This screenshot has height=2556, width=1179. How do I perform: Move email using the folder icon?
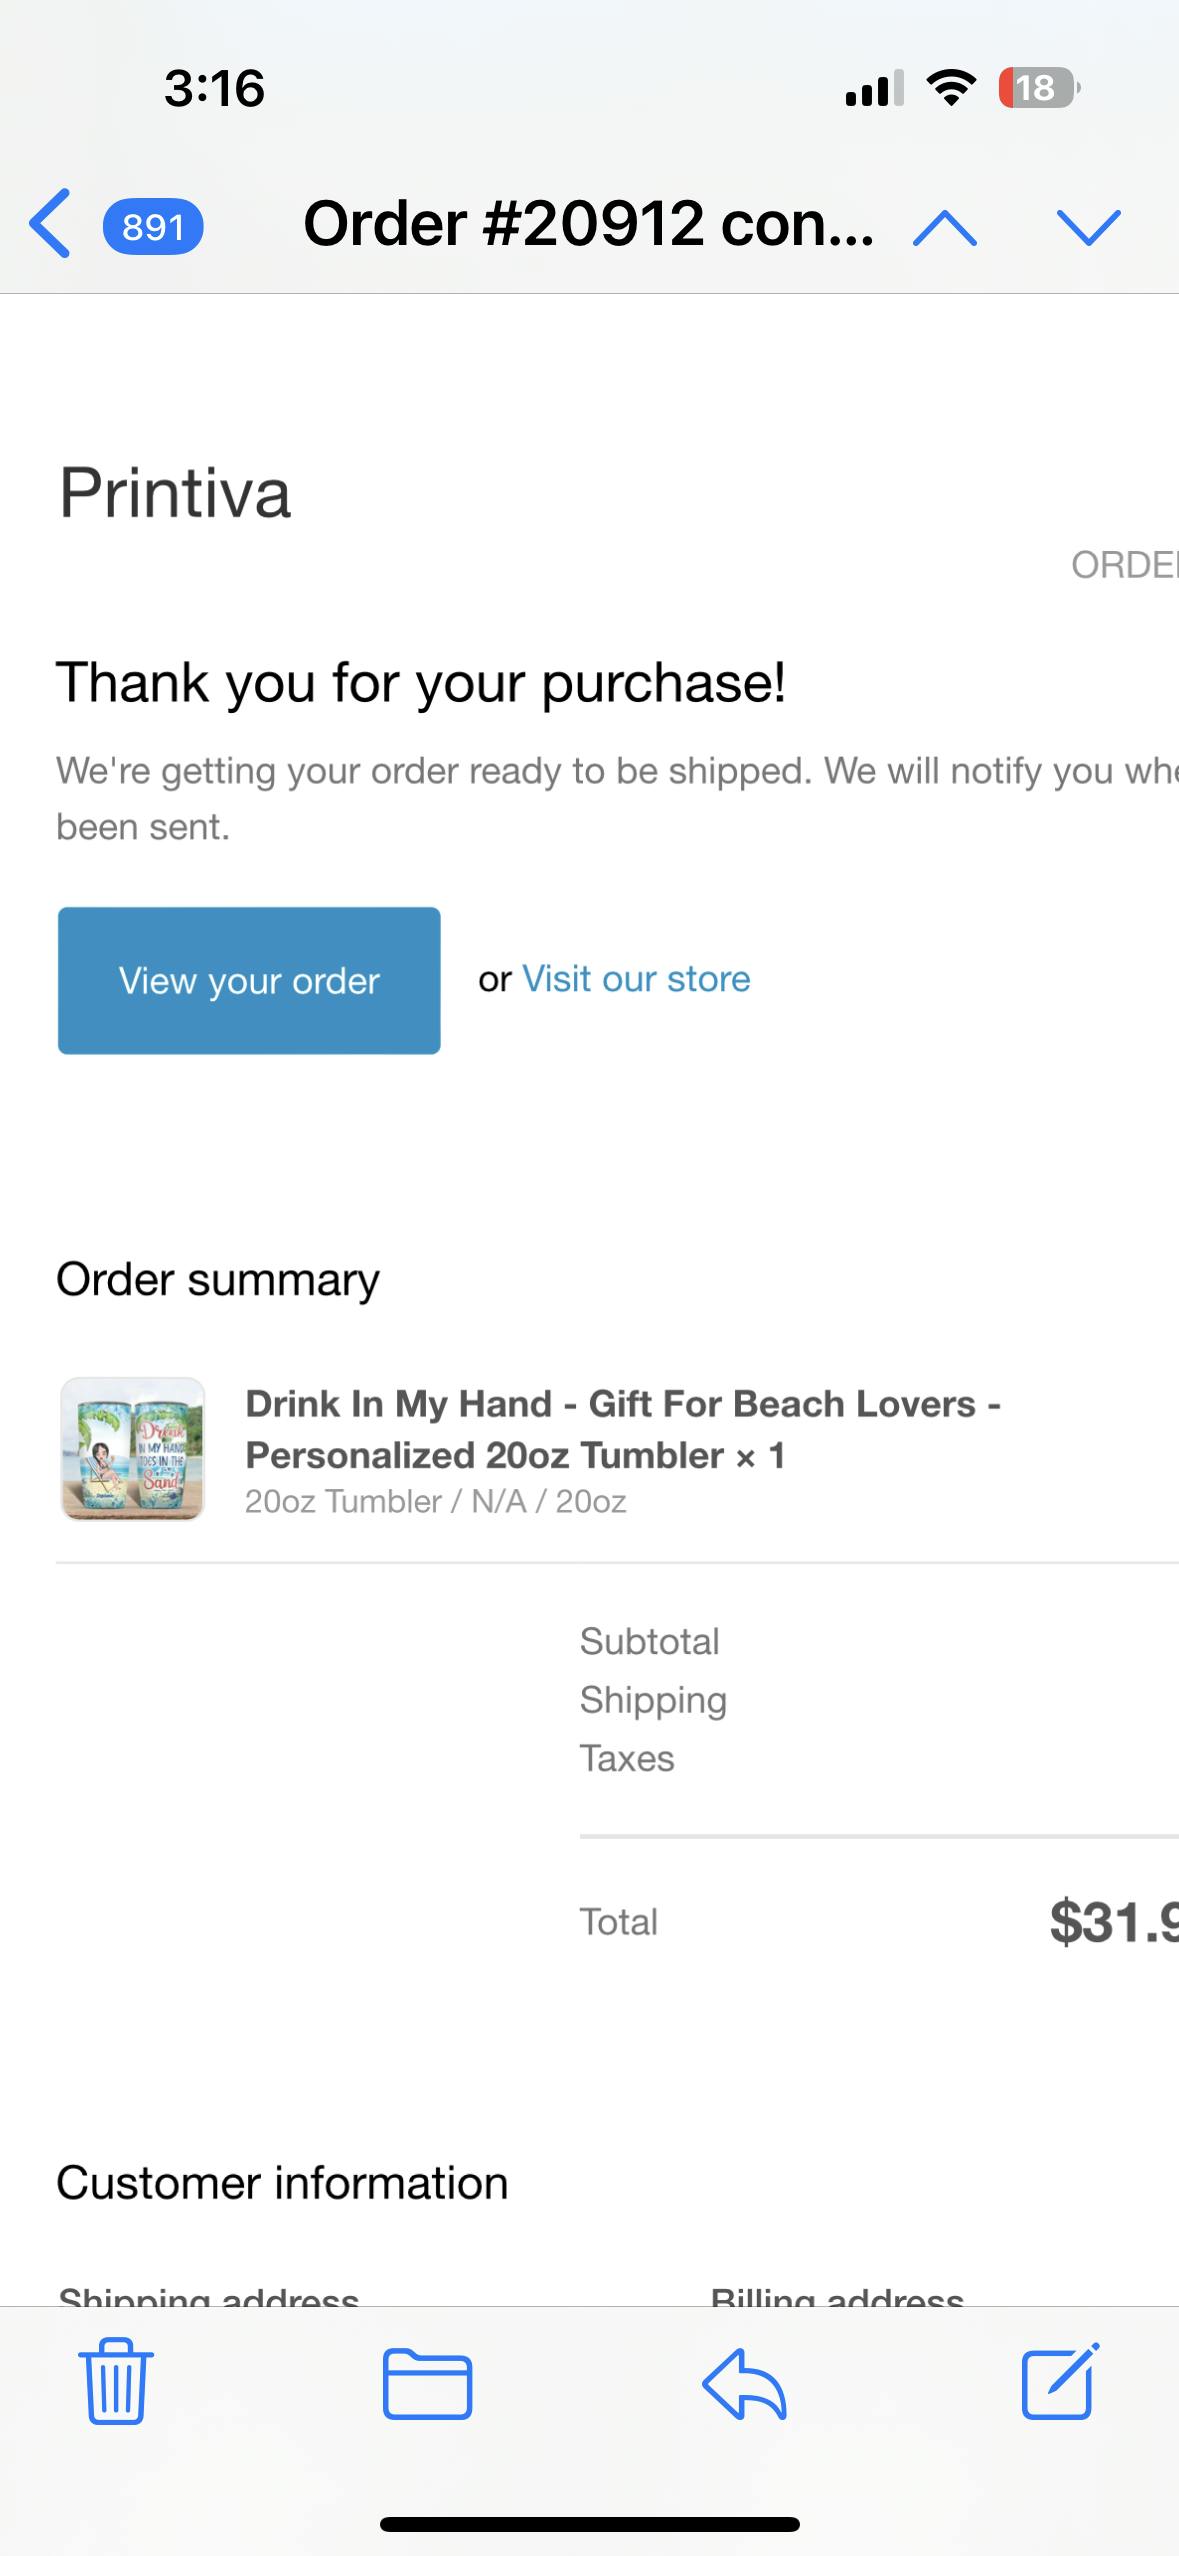pos(427,2383)
